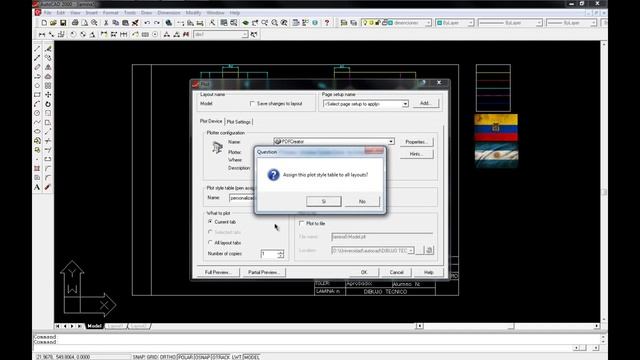Select the Rotate tool
This screenshot has width=640, height=360.
pyautogui.click(x=48, y=104)
